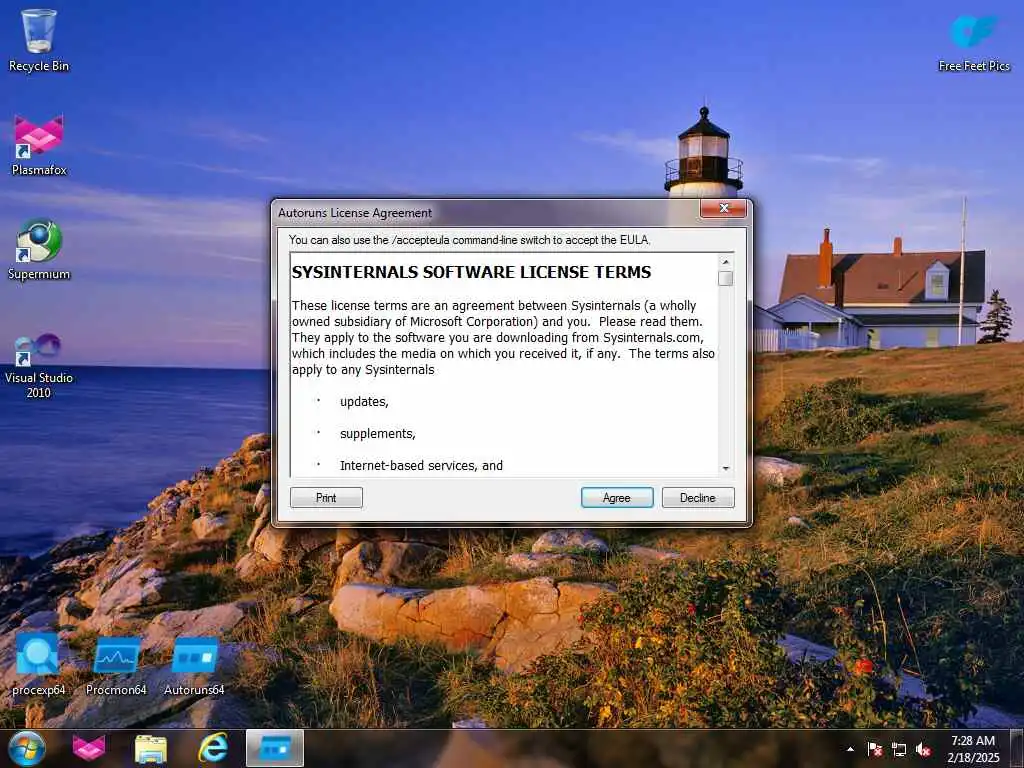This screenshot has width=1024, height=768.
Task: Select the procexp64 desktop icon
Action: tap(39, 665)
